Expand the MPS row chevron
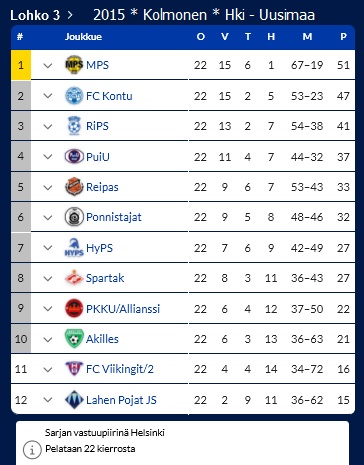The height and width of the screenshot is (465, 364). coord(48,65)
